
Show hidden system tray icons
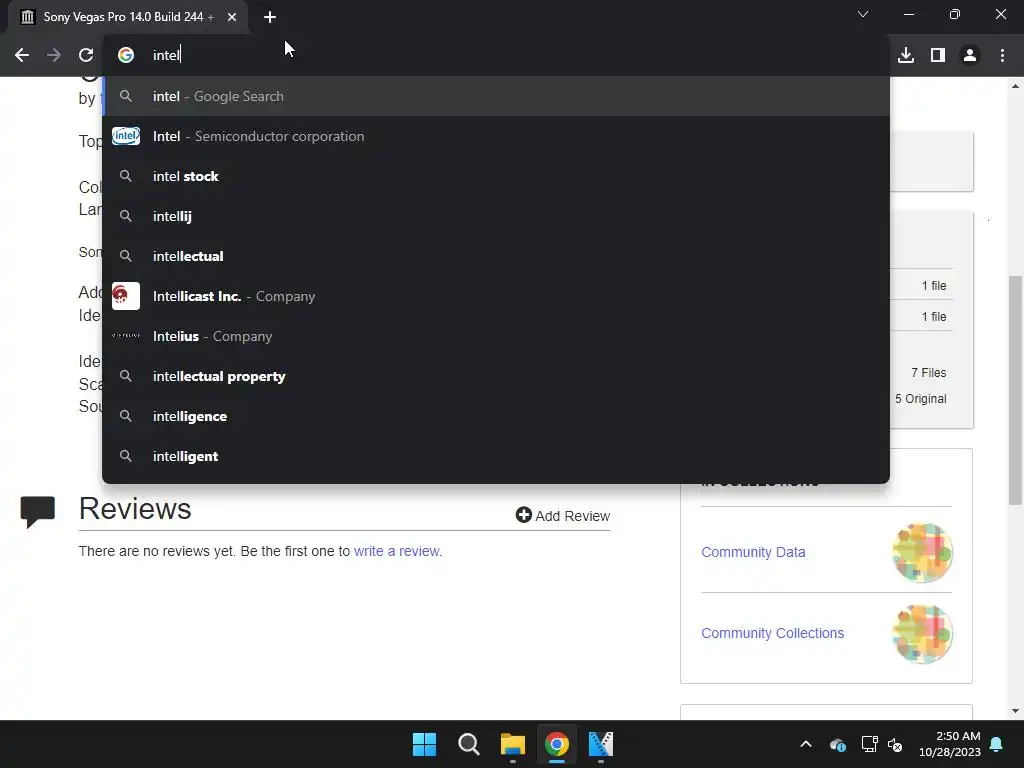point(806,744)
